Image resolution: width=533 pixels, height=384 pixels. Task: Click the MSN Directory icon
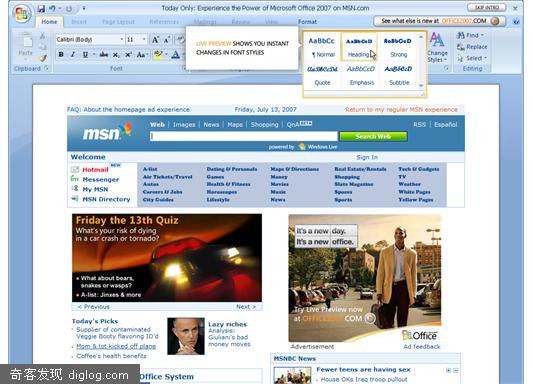point(75,198)
